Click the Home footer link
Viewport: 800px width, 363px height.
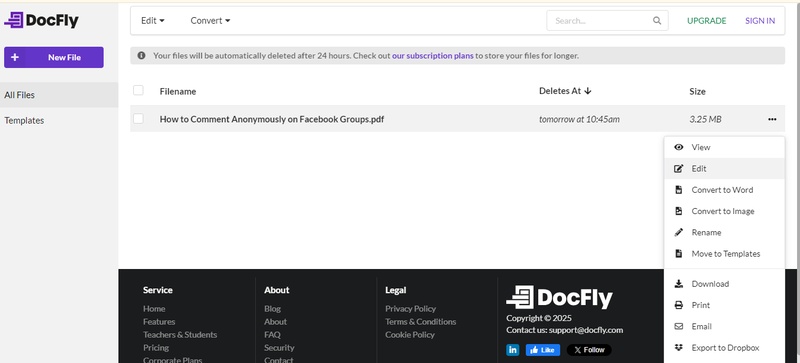tap(154, 309)
